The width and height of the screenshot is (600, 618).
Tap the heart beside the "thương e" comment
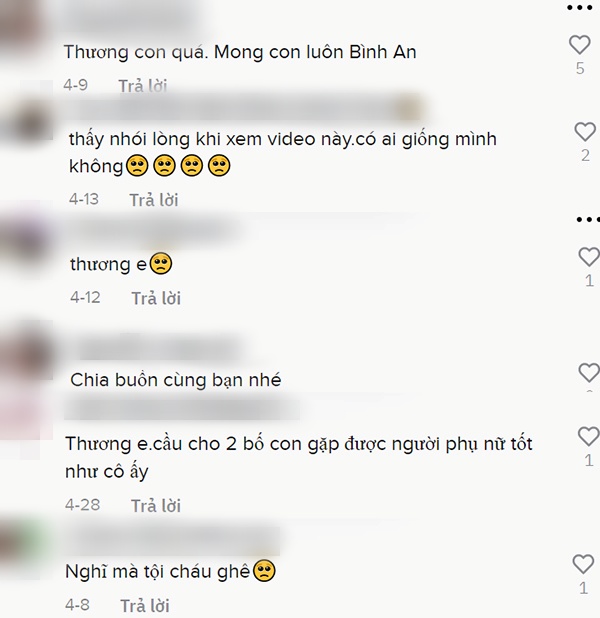pos(589,257)
